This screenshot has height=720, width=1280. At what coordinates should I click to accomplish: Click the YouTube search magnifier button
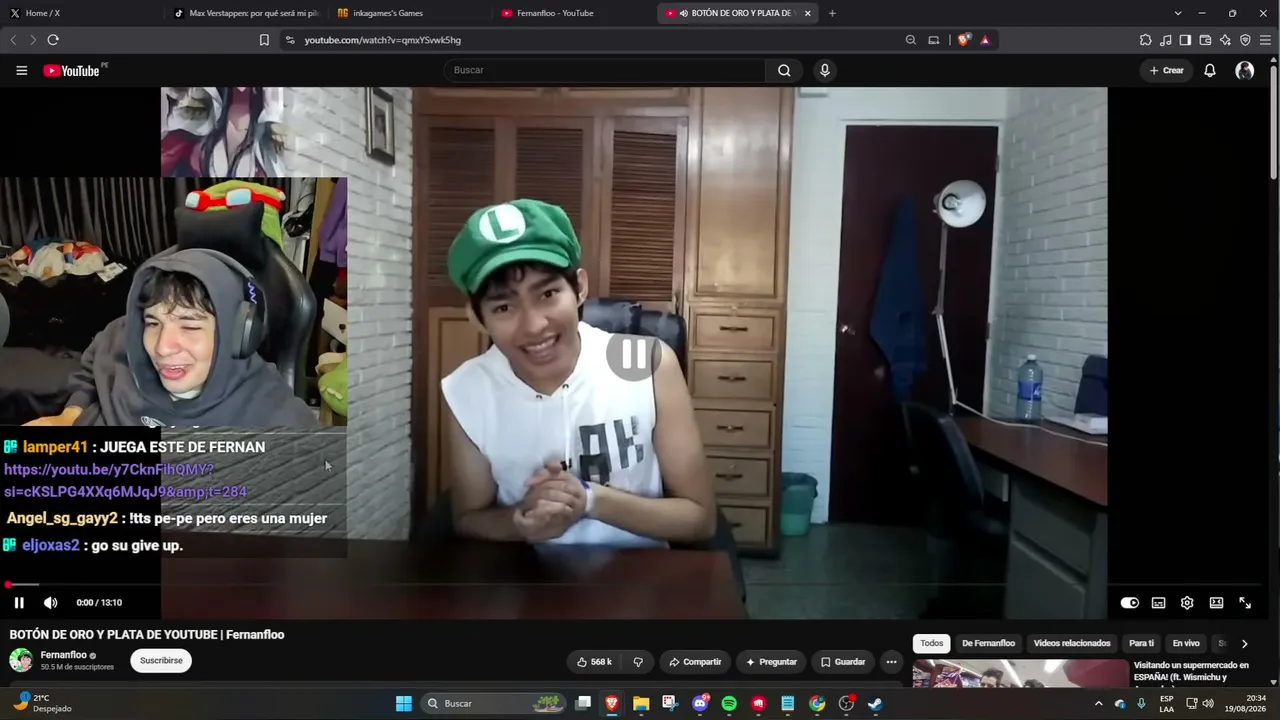(784, 70)
